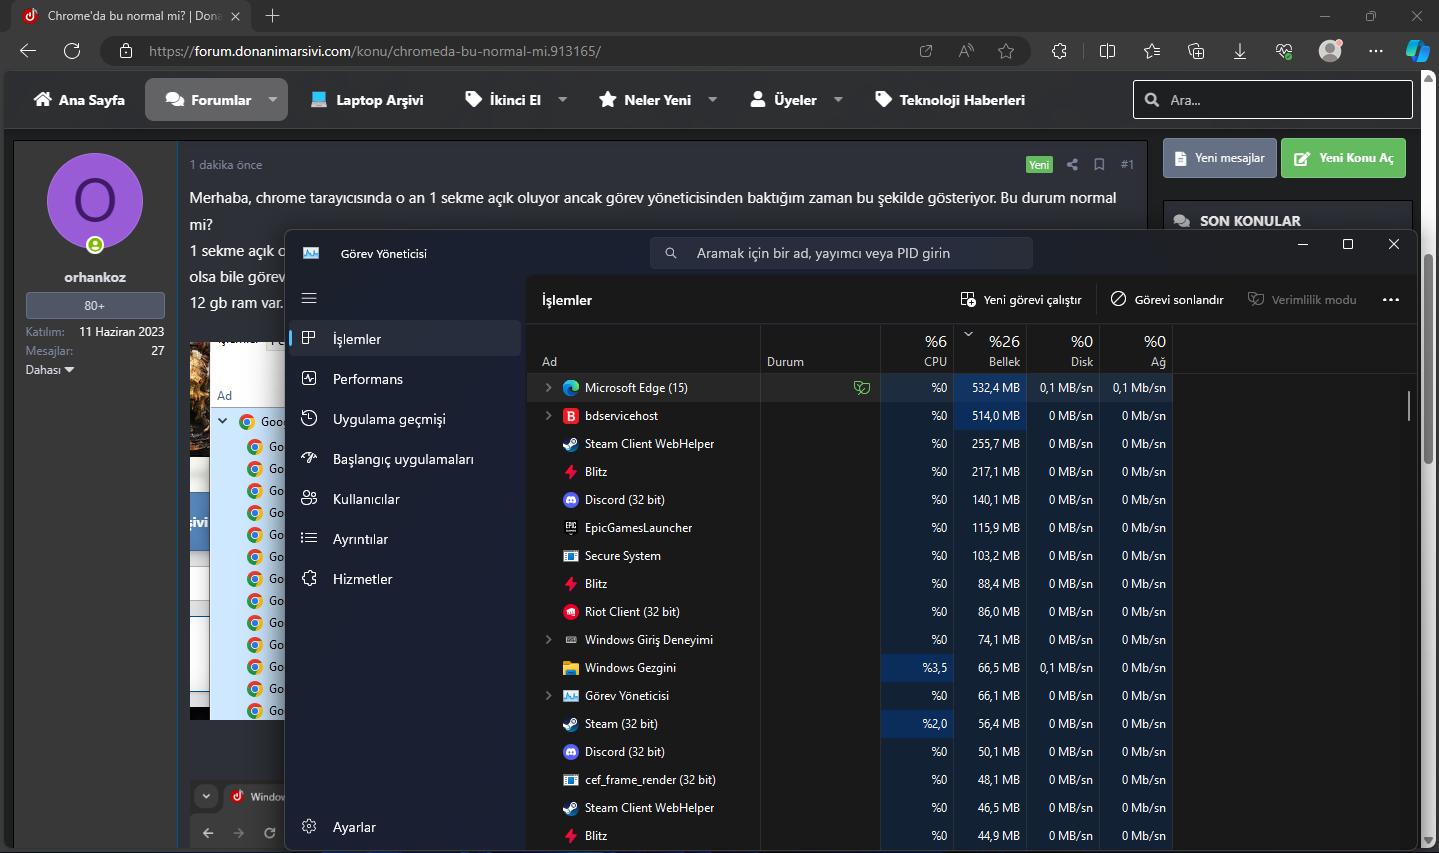
Task: Open orhankoz's purple avatar
Action: [x=95, y=201]
